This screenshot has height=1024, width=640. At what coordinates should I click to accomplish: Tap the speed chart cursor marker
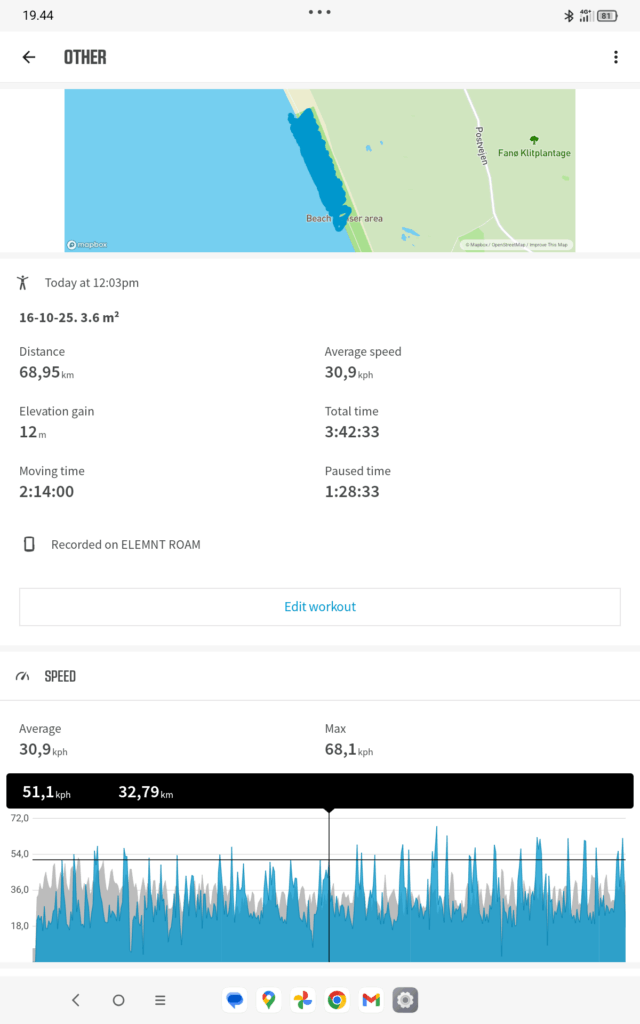(329, 811)
